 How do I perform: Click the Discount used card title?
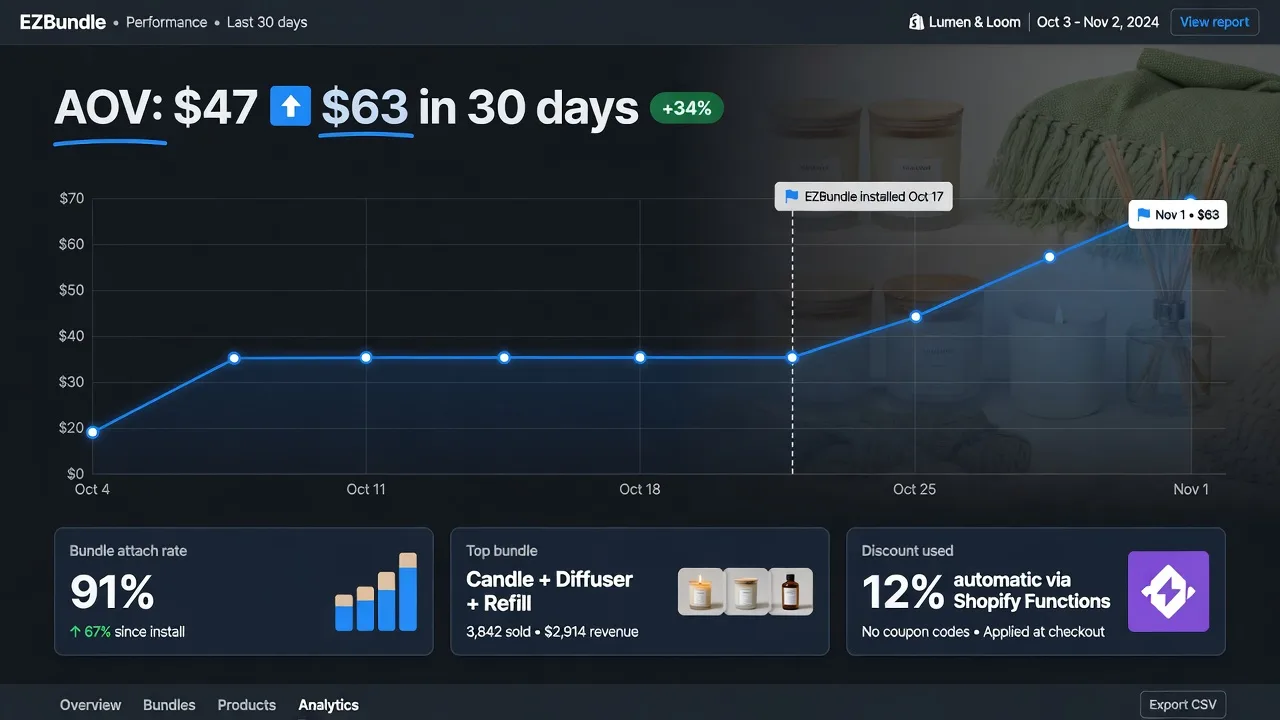(908, 551)
